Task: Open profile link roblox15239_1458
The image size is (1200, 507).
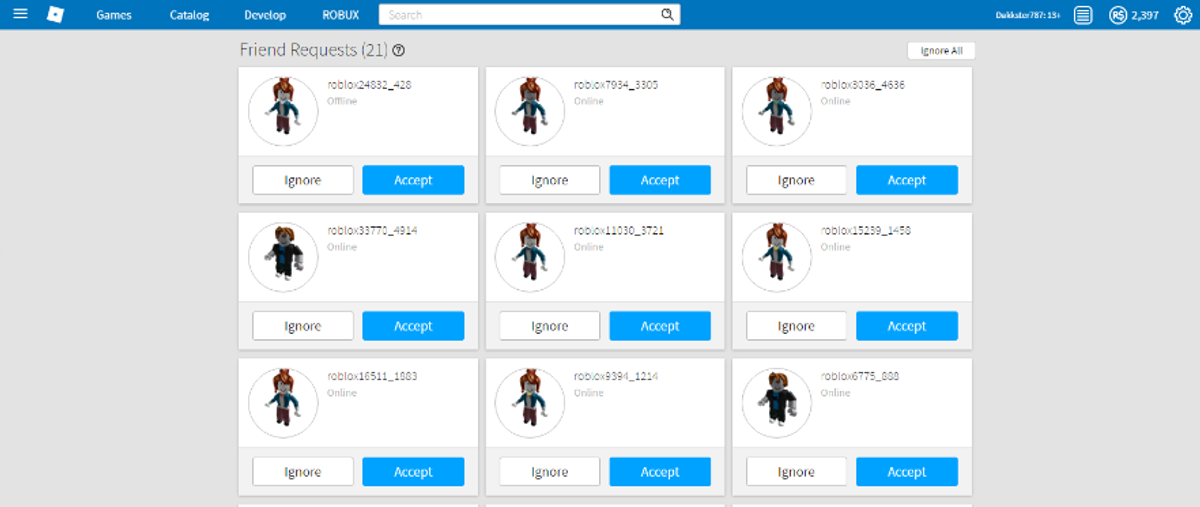Action: [866, 231]
